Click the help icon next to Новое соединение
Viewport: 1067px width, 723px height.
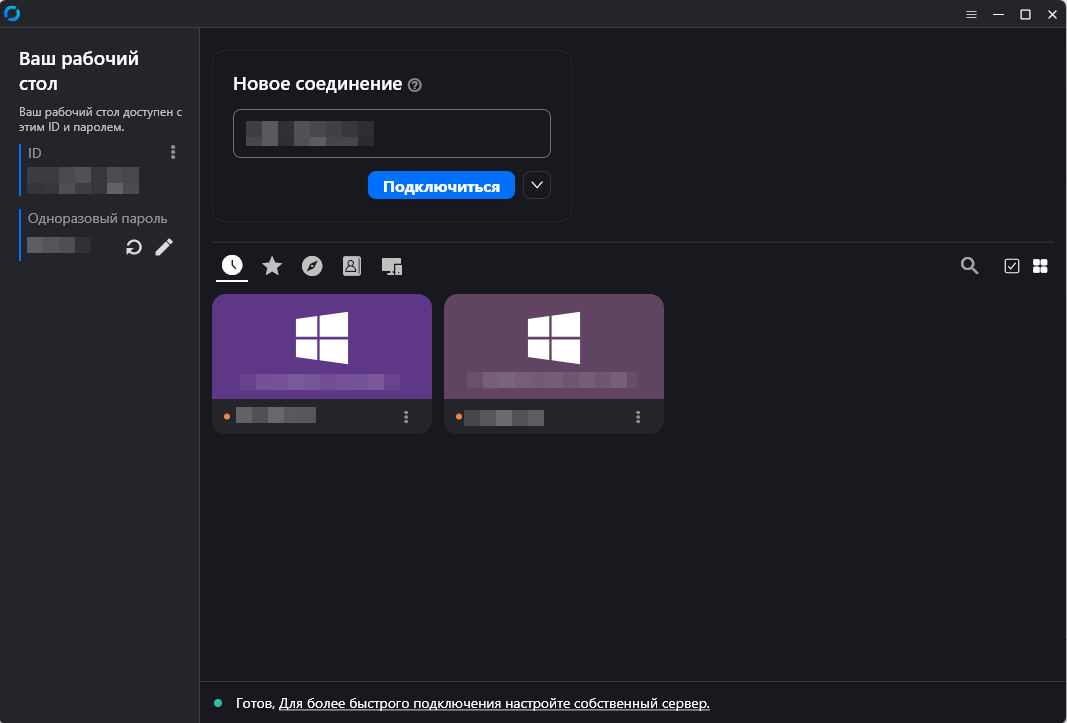[414, 85]
